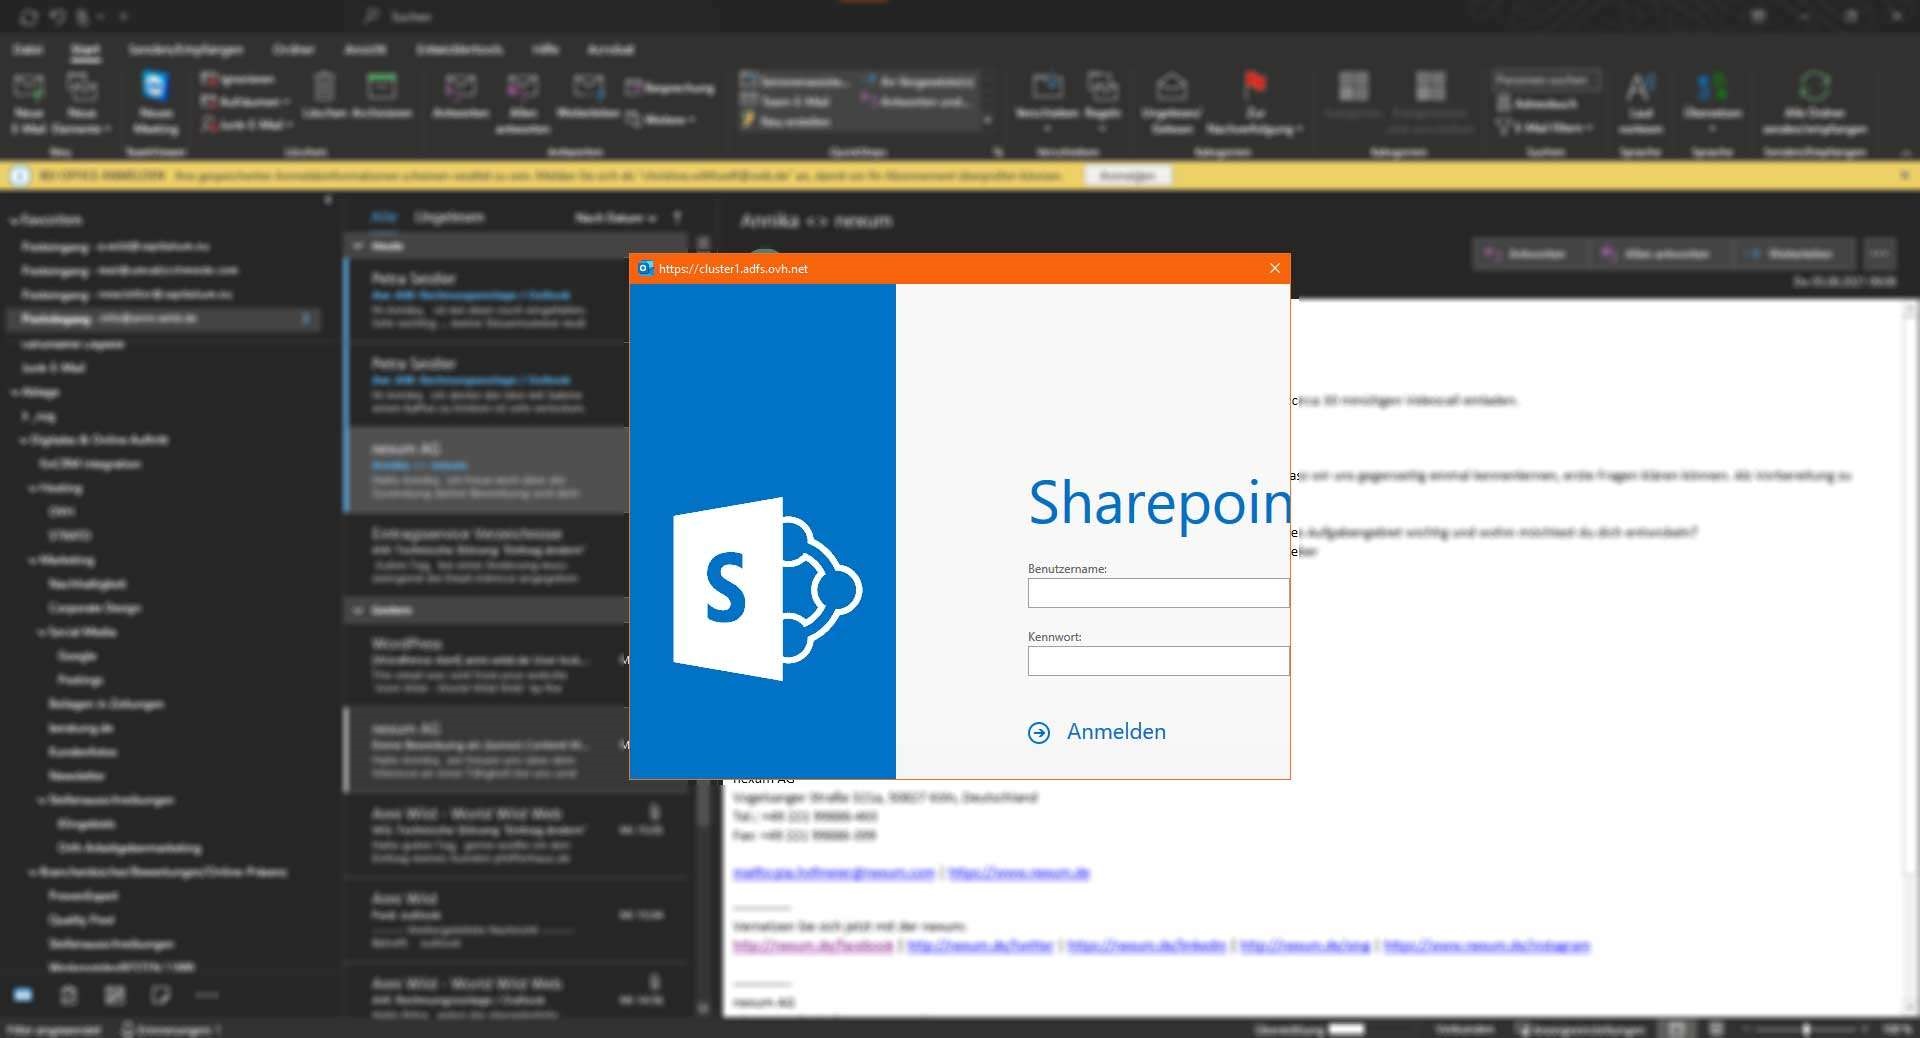The width and height of the screenshot is (1920, 1038).
Task: Toggle the message list filter funnel
Action: 679,217
